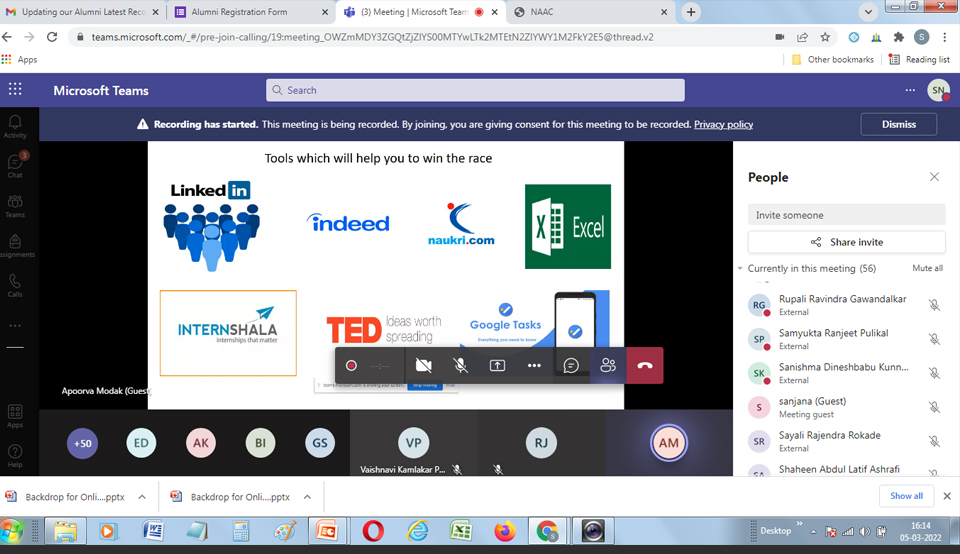Click the Teams Search box
The height and width of the screenshot is (554, 960).
click(x=475, y=90)
